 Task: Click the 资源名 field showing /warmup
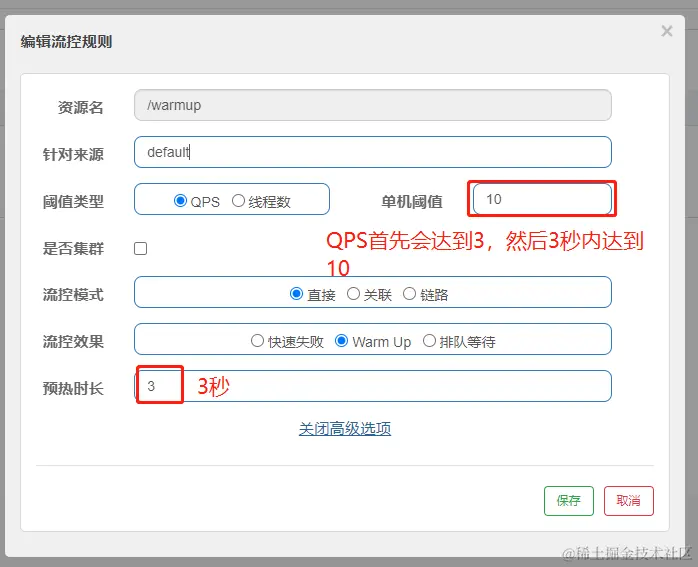[373, 105]
